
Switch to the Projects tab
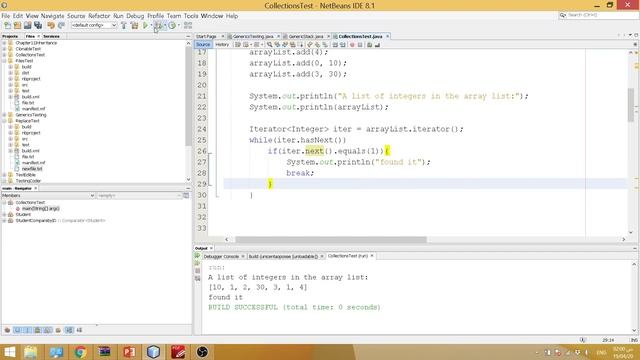(x=10, y=36)
